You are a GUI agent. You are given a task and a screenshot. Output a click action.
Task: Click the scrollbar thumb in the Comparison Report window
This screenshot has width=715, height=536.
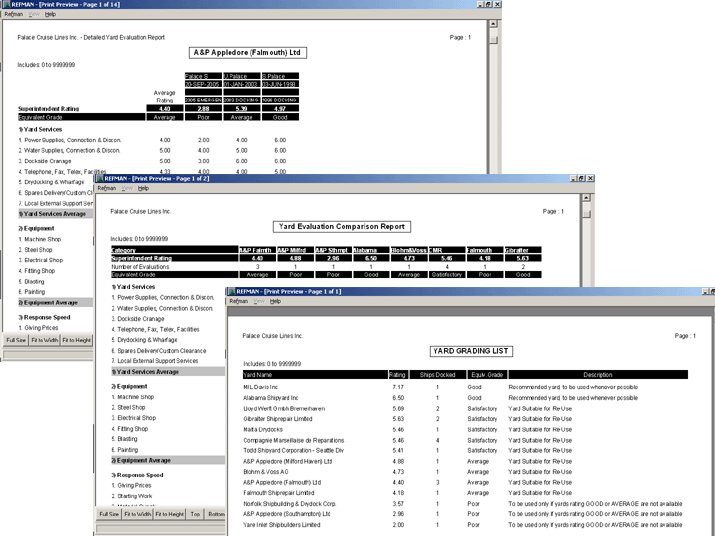coord(587,212)
